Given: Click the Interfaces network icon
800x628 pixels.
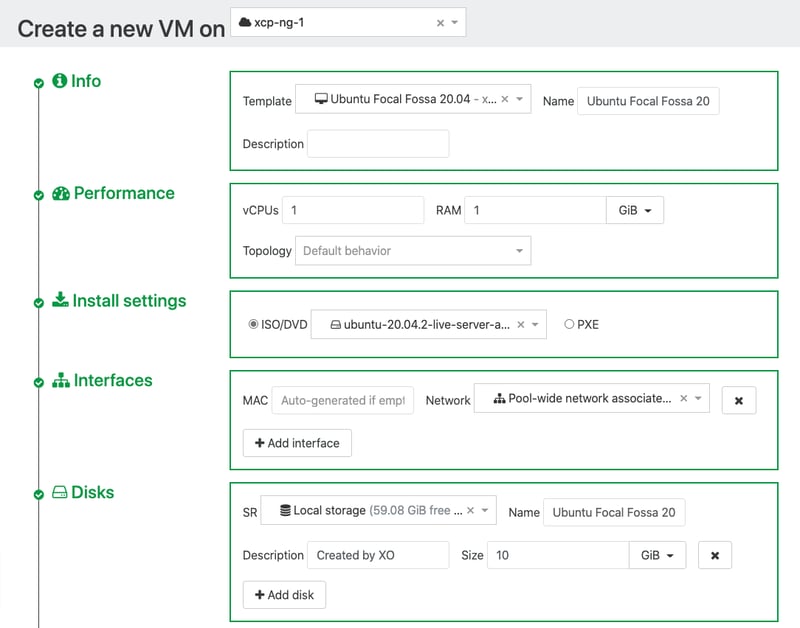Looking at the screenshot, I should point(60,381).
